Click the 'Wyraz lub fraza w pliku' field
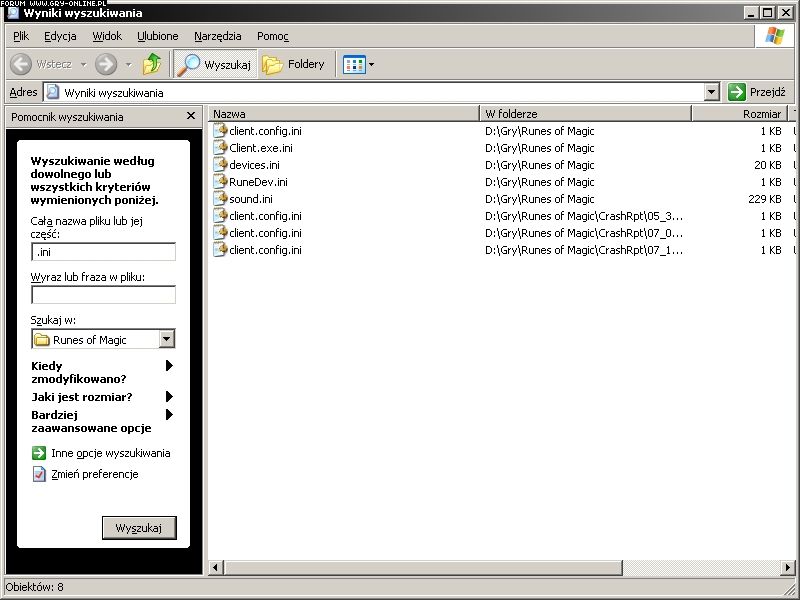 104,295
